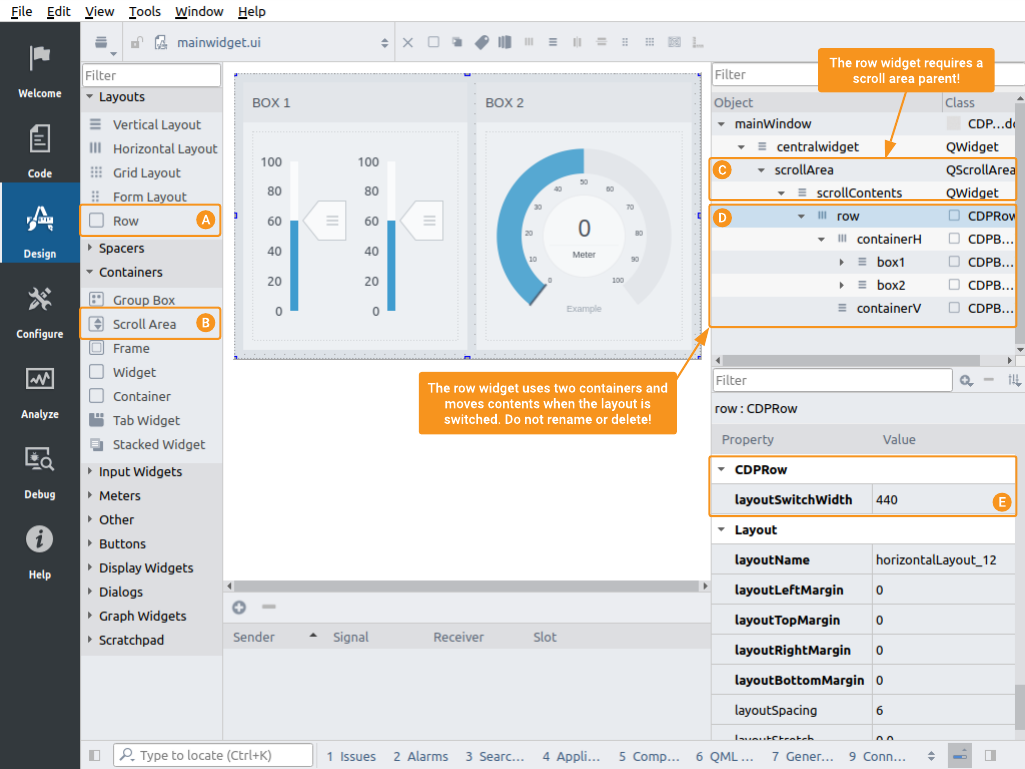Expand the Spacers category
Viewport: 1025px width, 769px height.
coord(121,248)
